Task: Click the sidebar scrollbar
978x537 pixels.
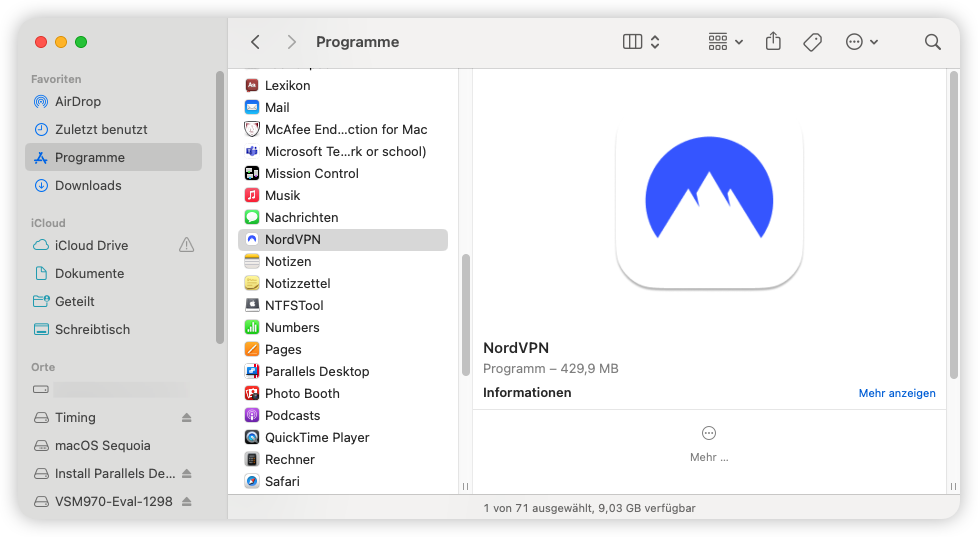Action: pos(220,207)
